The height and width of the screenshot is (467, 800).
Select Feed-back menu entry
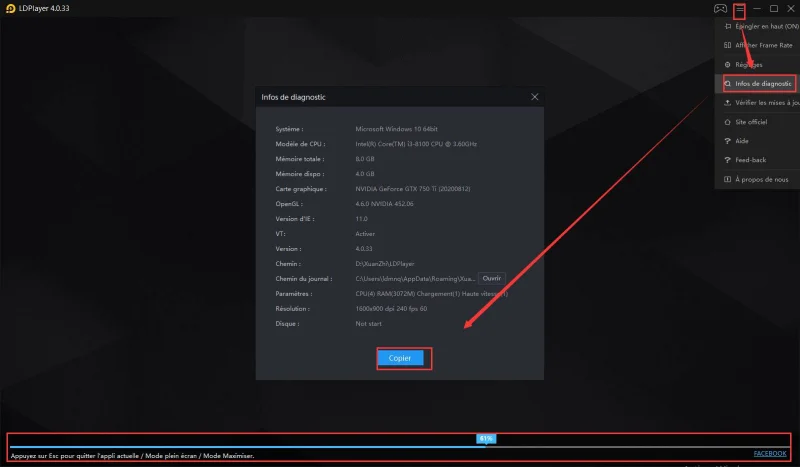tap(758, 160)
